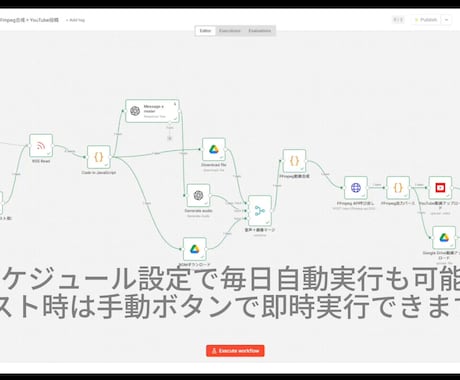Open the OpenAI Message a model node
The image size is (460, 380).
(152, 111)
